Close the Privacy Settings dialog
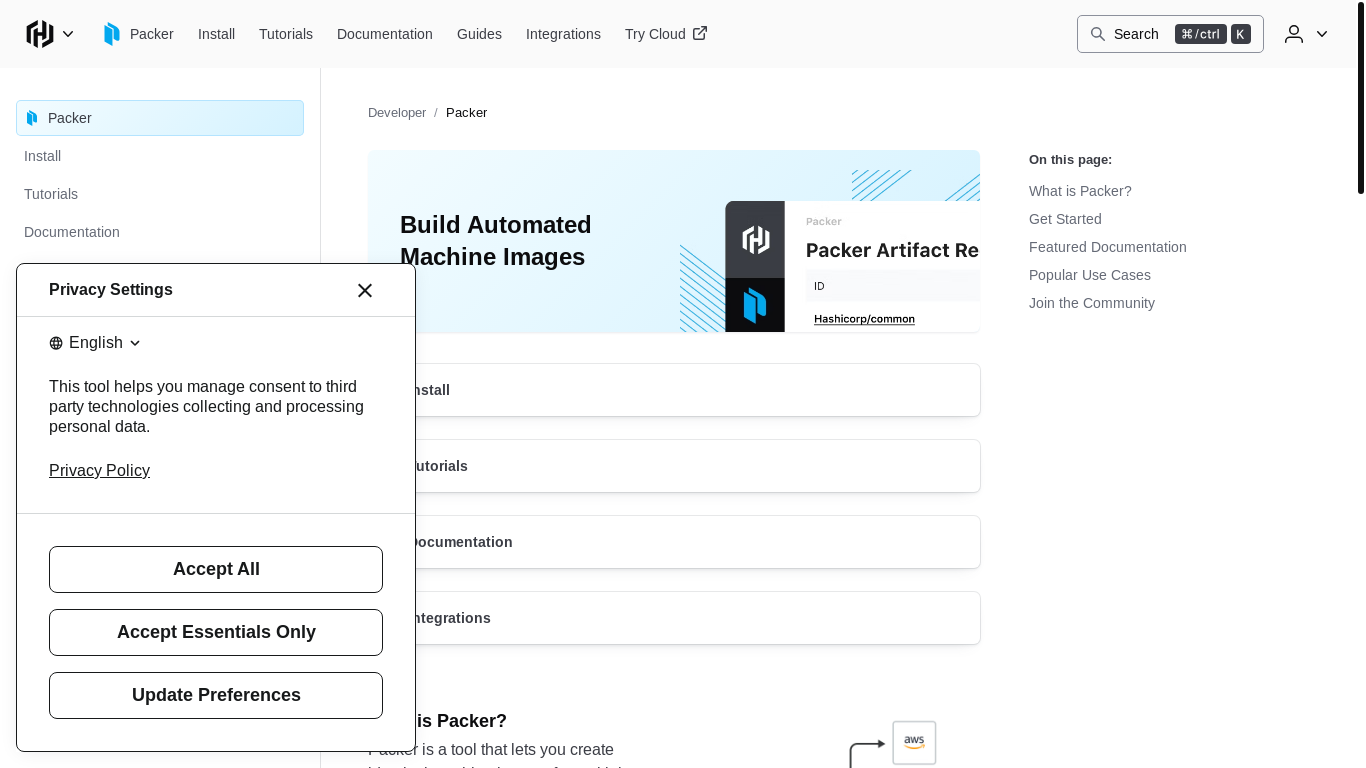The height and width of the screenshot is (768, 1366). coord(365,290)
